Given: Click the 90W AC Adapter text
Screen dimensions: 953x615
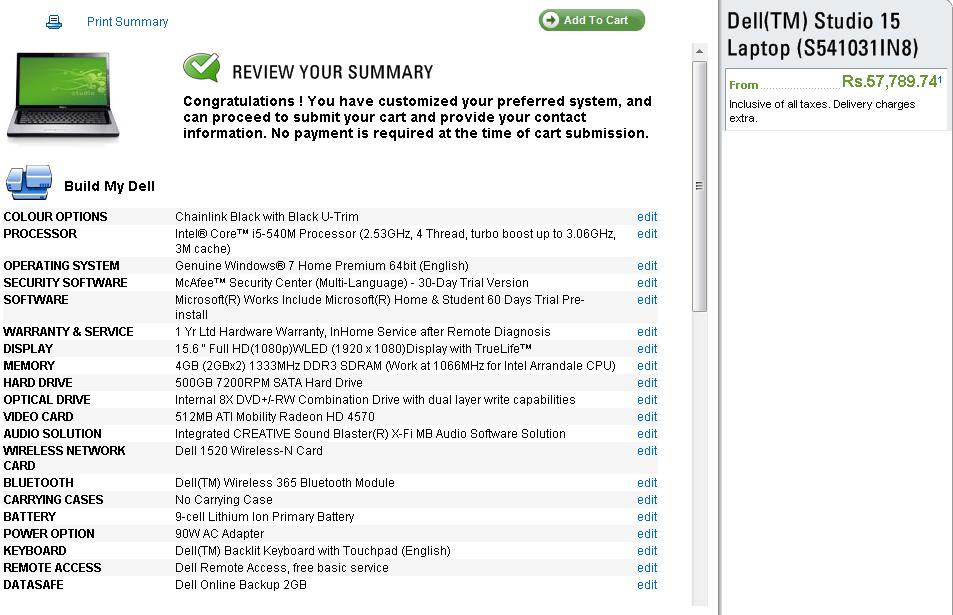Looking at the screenshot, I should [x=219, y=534].
